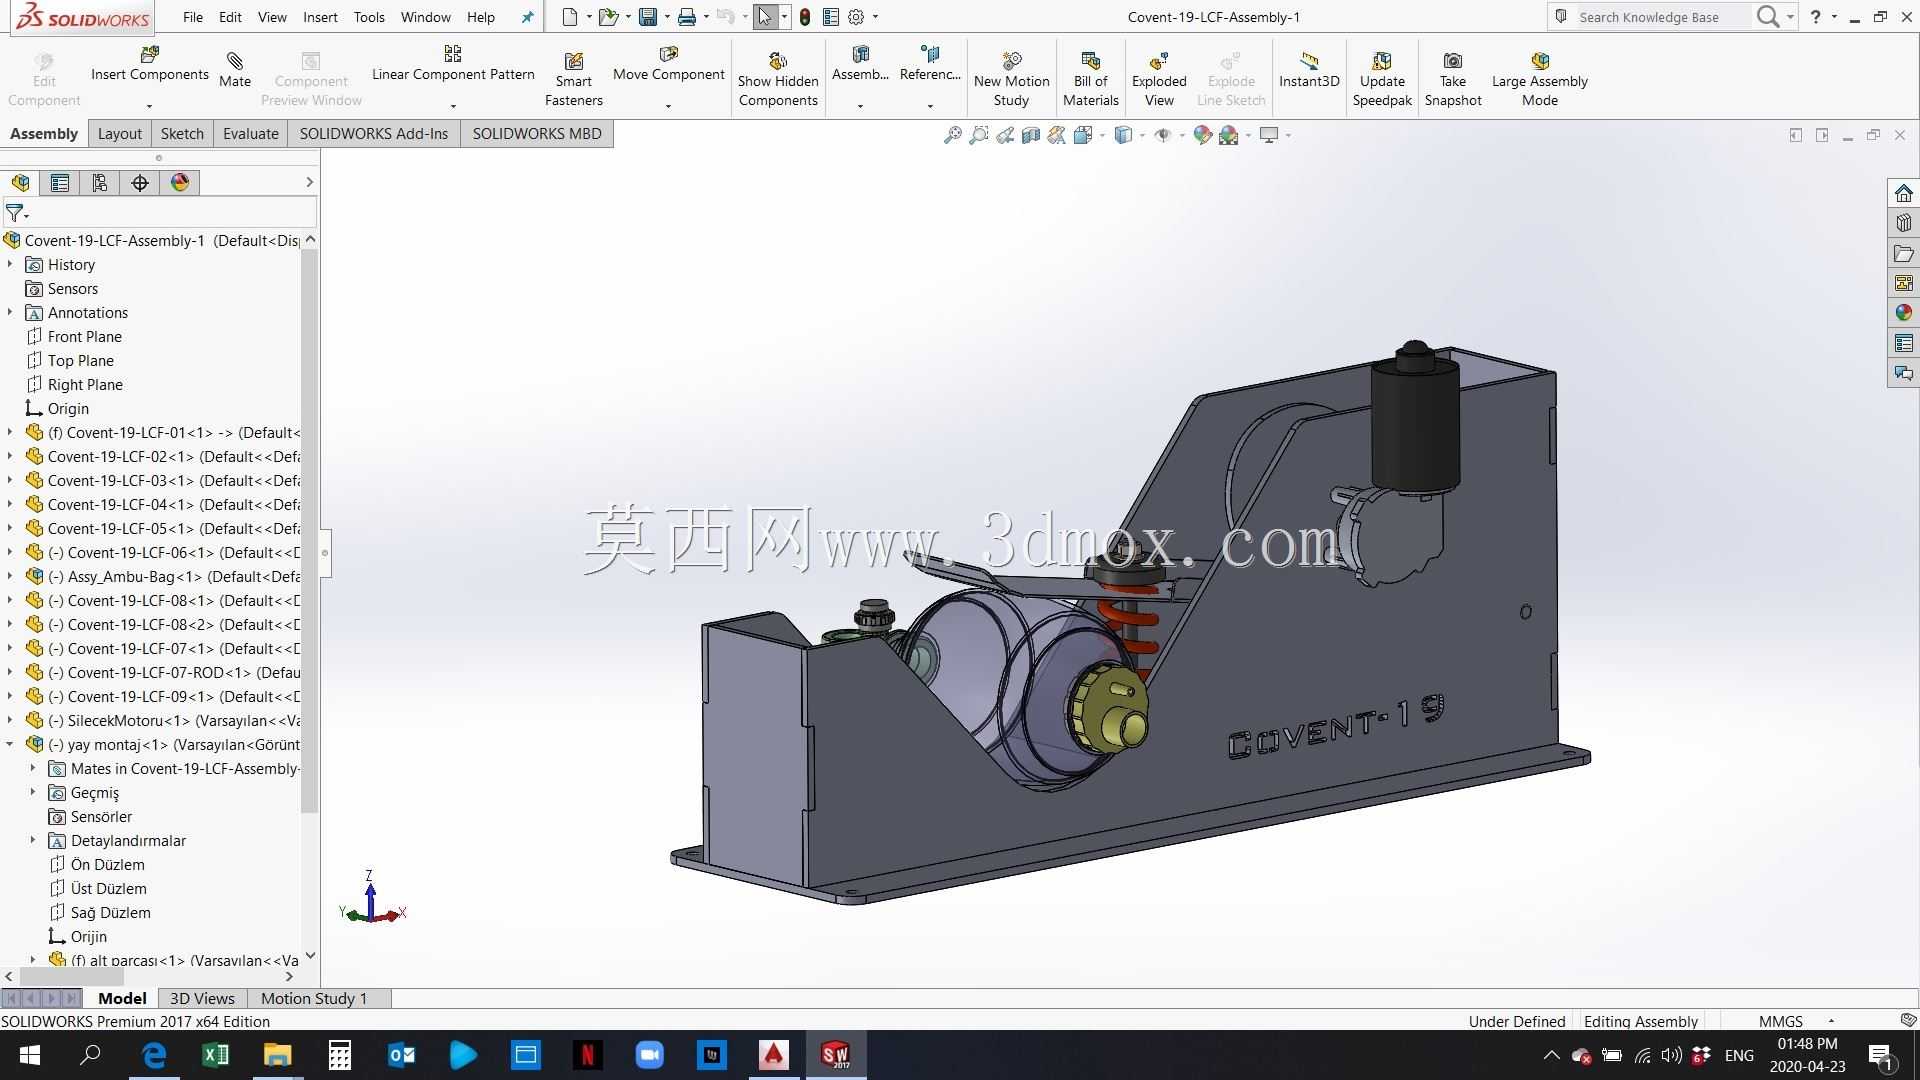The width and height of the screenshot is (1920, 1080).
Task: Open Zoom app from taskbar
Action: click(x=649, y=1055)
